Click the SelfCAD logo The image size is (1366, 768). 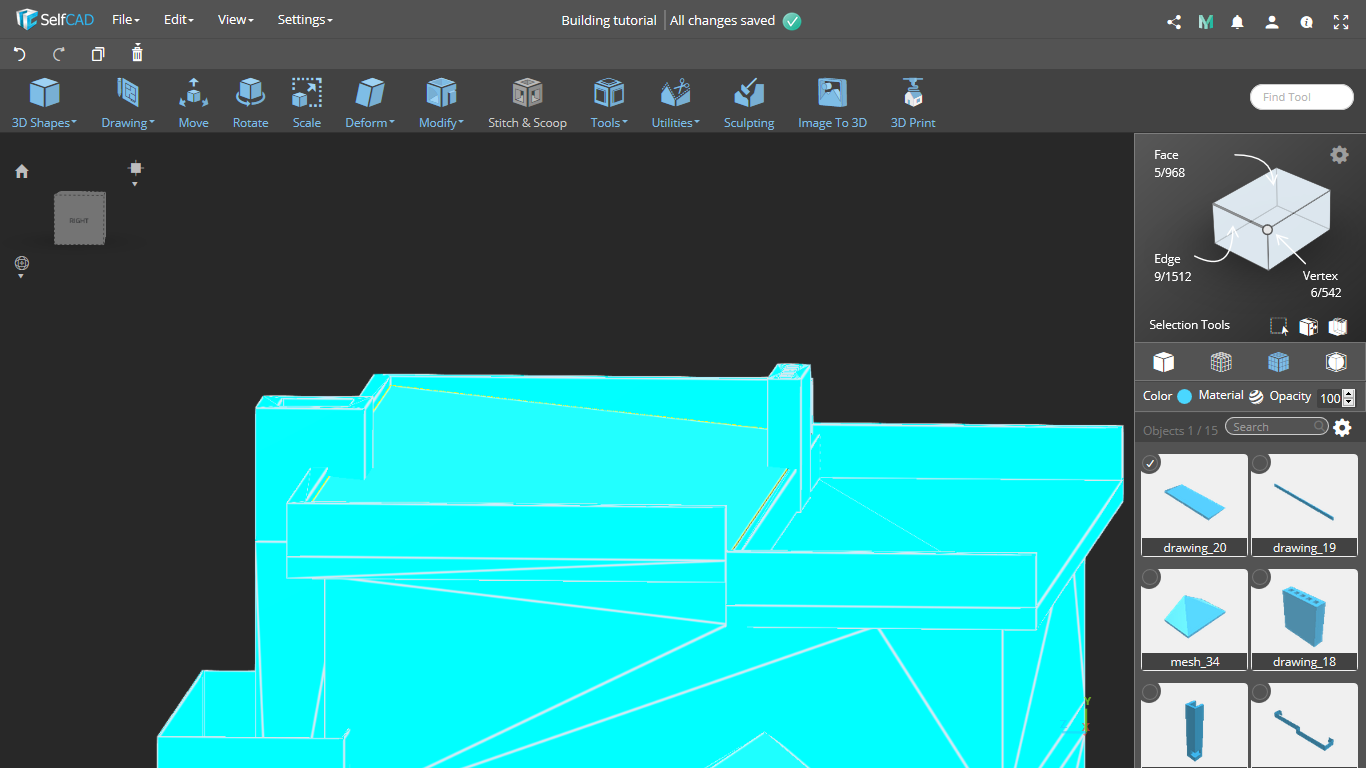tap(55, 20)
